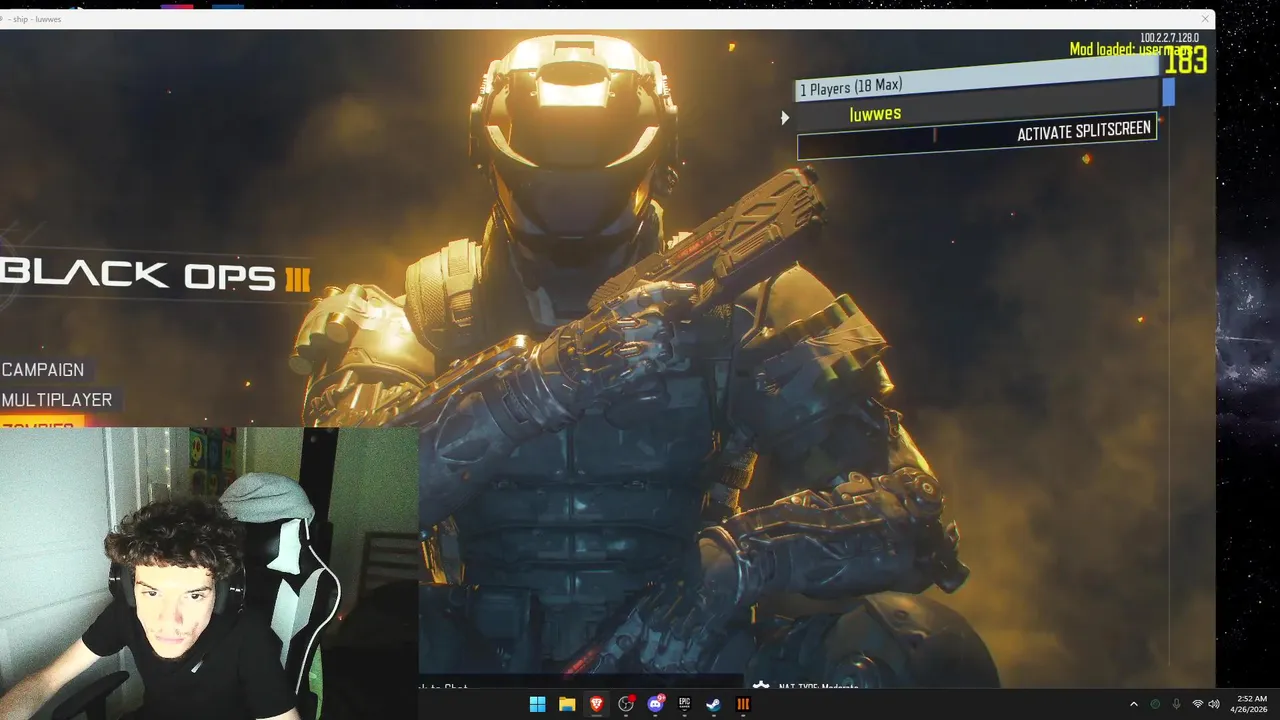This screenshot has width=1280, height=720.
Task: Show hidden system tray icons
Action: 1134,704
